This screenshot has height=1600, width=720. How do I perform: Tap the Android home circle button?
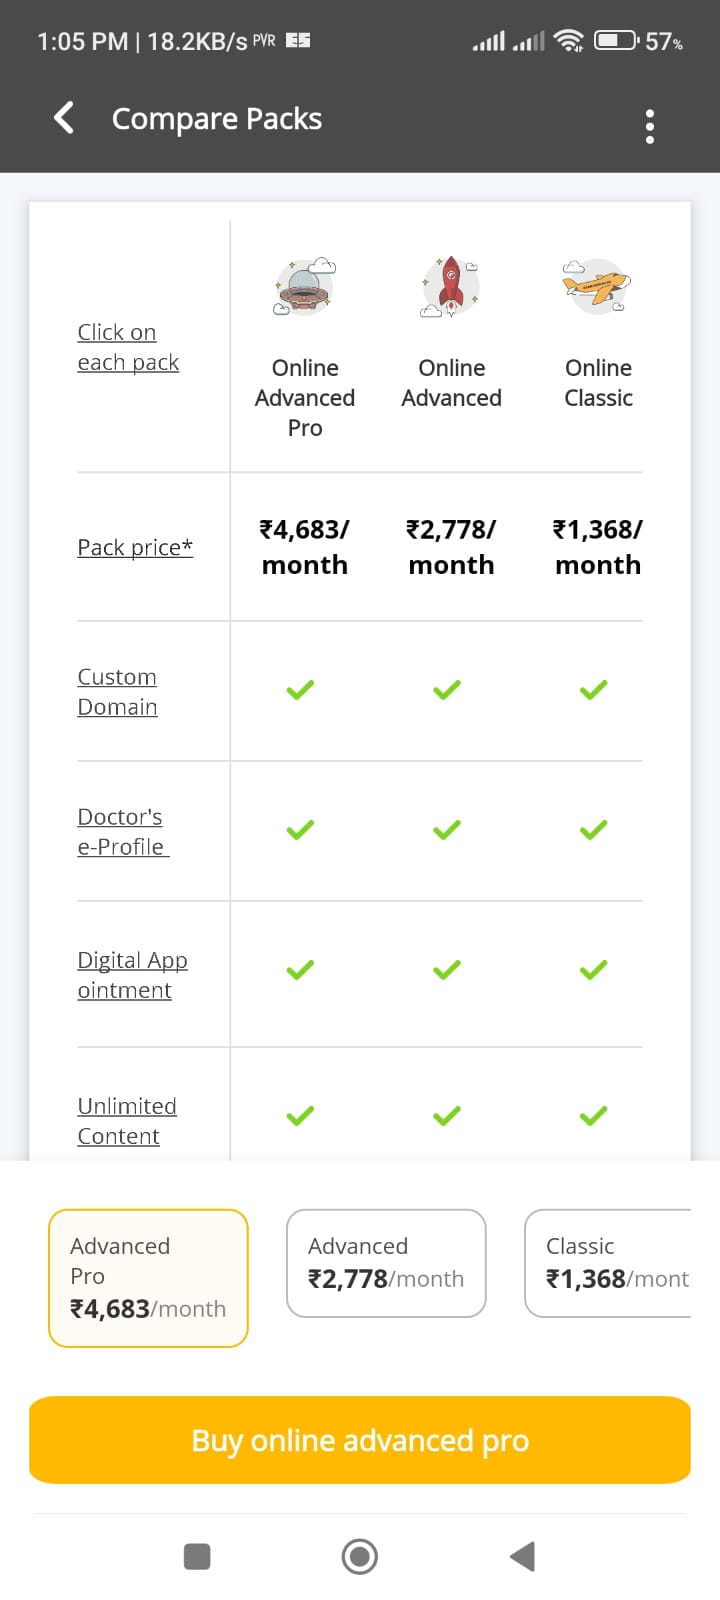point(360,1556)
